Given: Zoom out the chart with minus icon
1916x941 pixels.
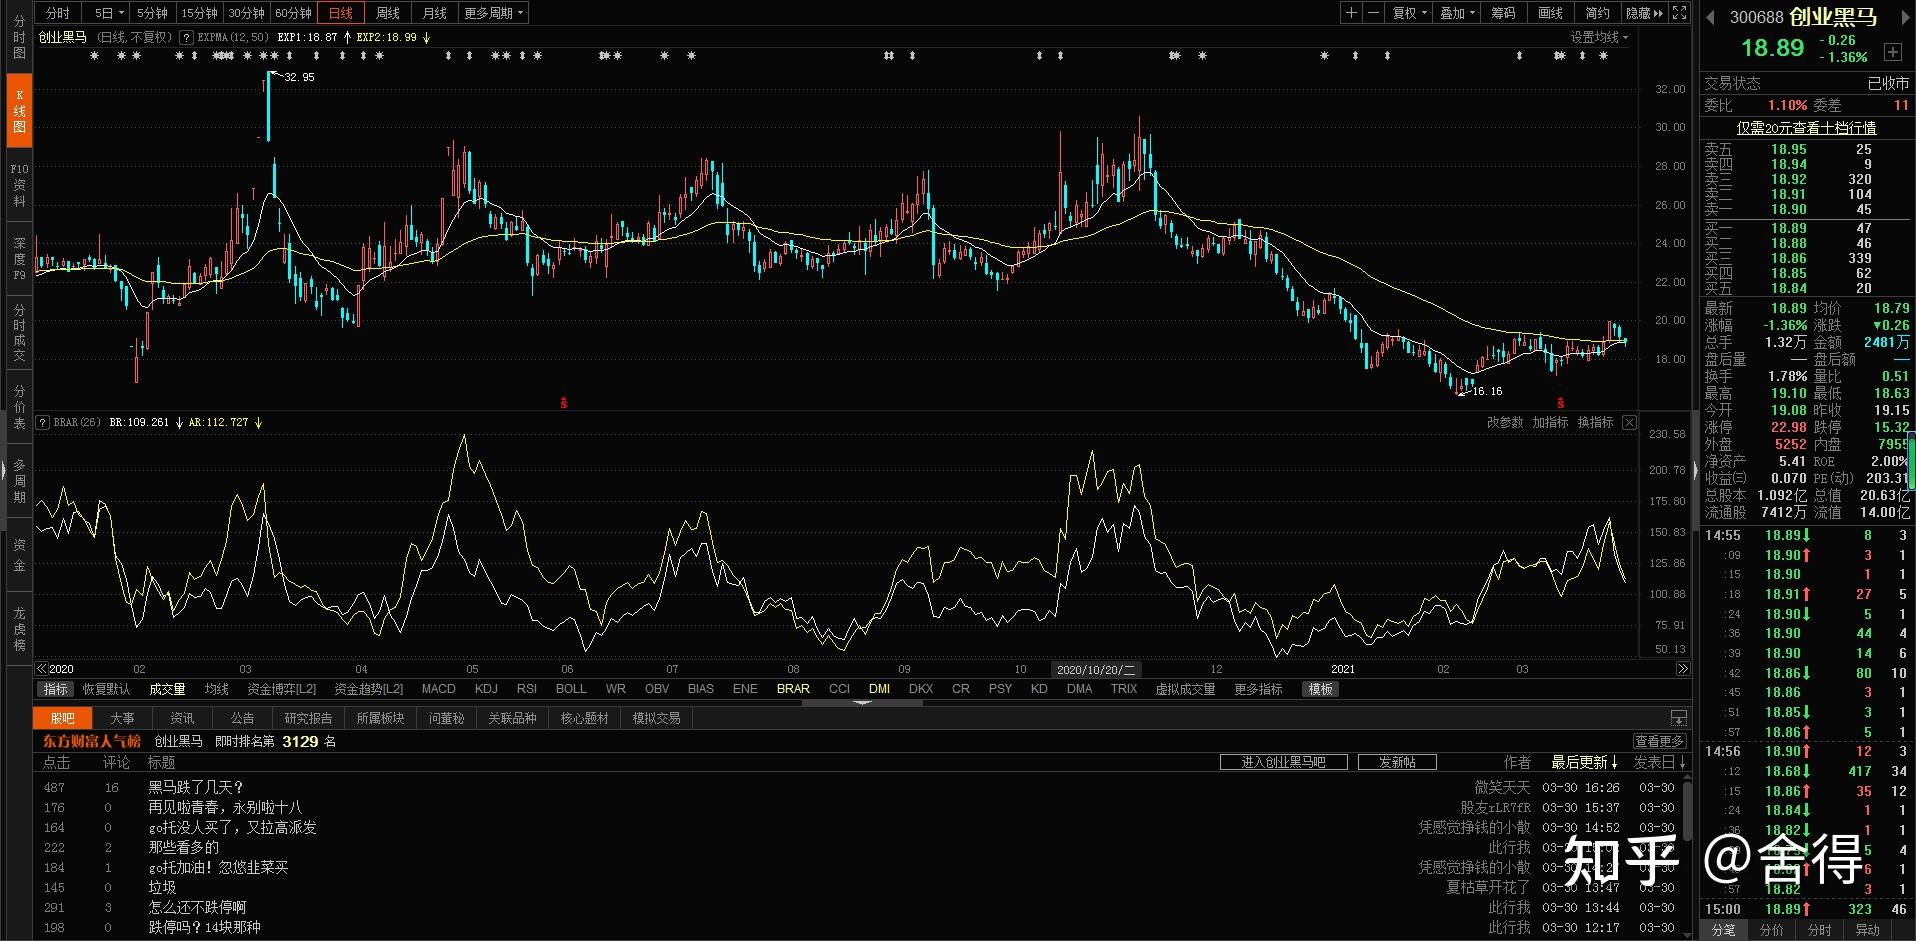Looking at the screenshot, I should pos(1373,13).
